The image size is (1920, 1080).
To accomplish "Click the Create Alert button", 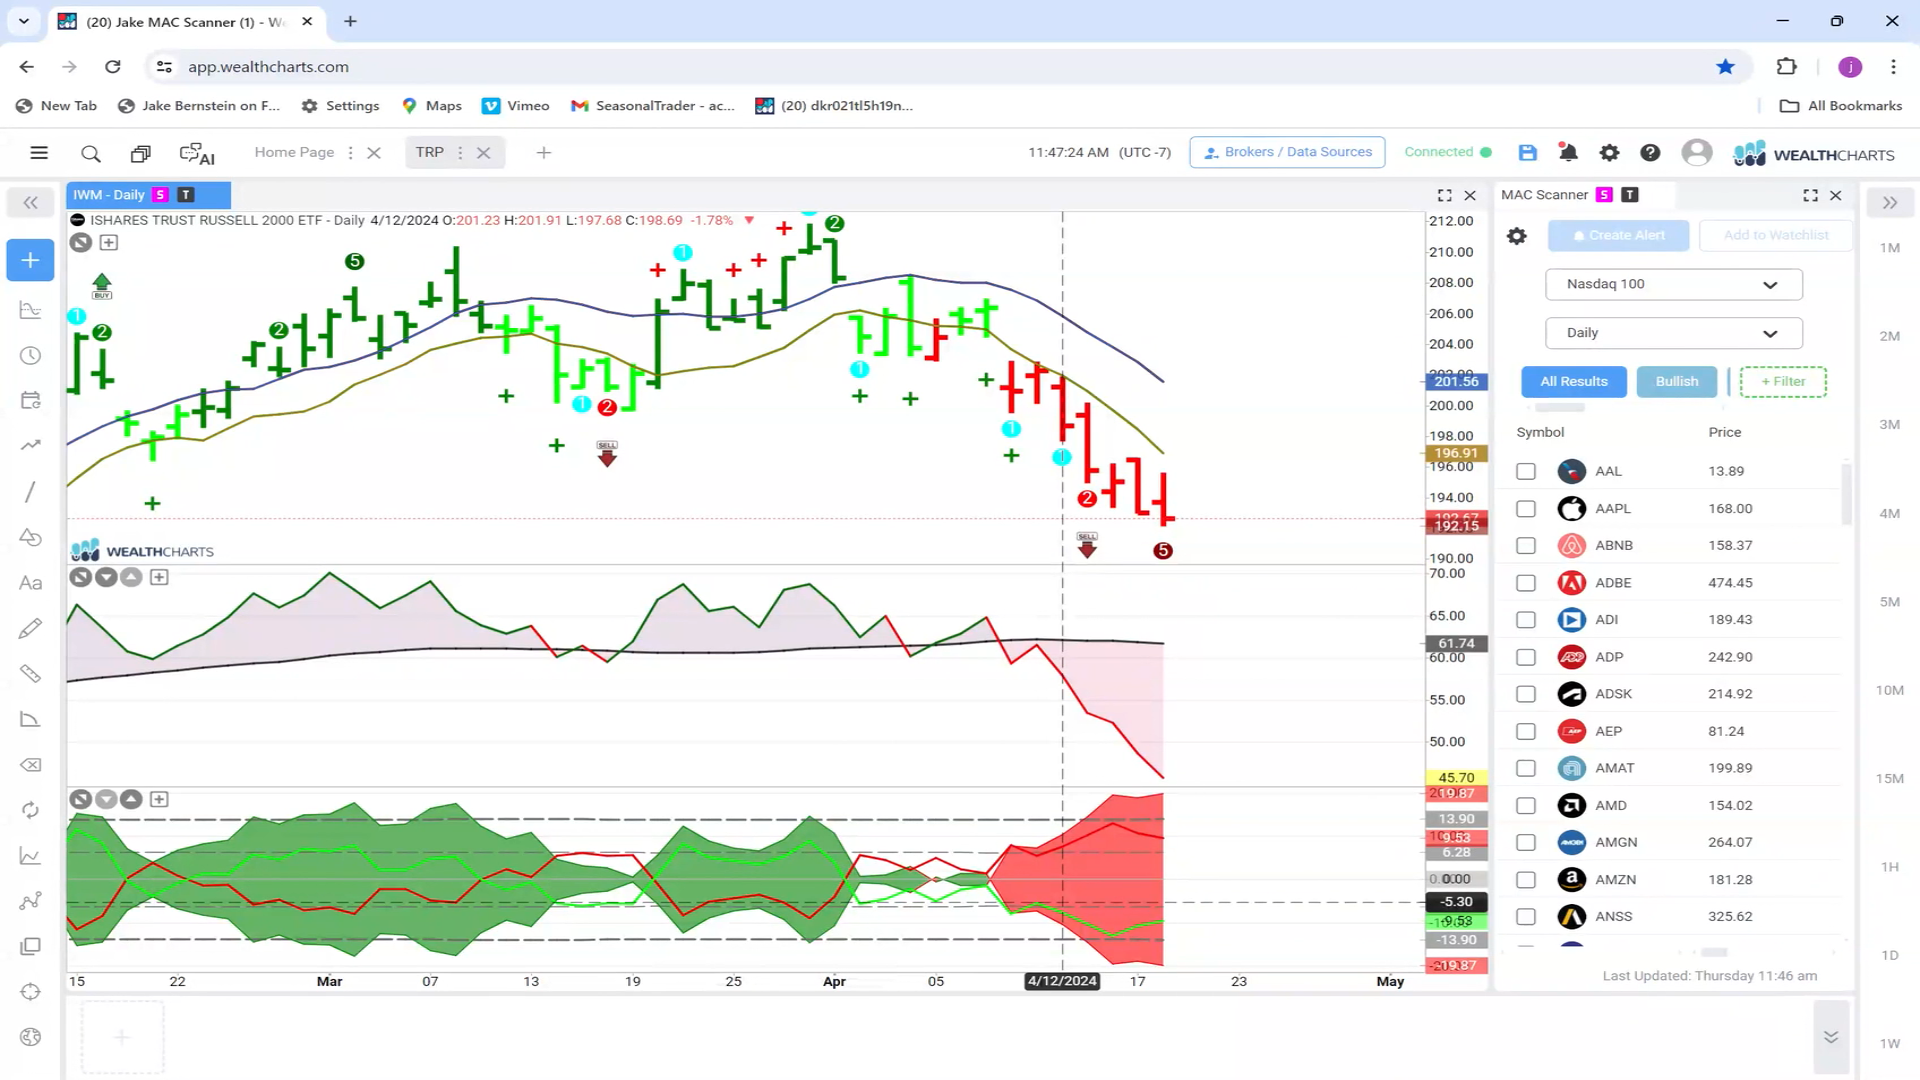I will point(1618,236).
